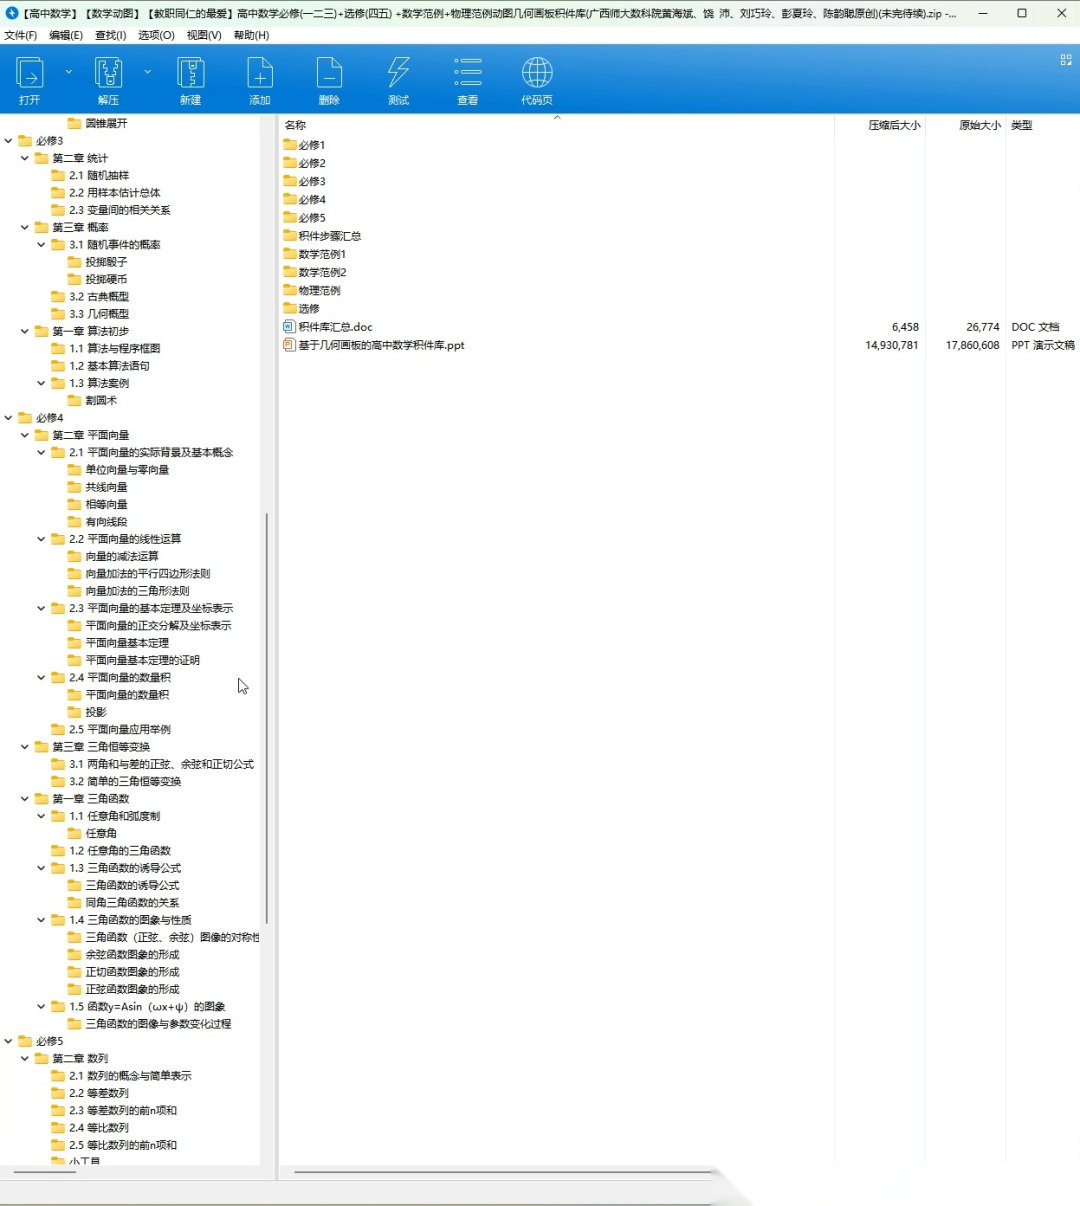Click the 打开 (Open) toolbar icon
The image size is (1080, 1206).
pyautogui.click(x=30, y=74)
